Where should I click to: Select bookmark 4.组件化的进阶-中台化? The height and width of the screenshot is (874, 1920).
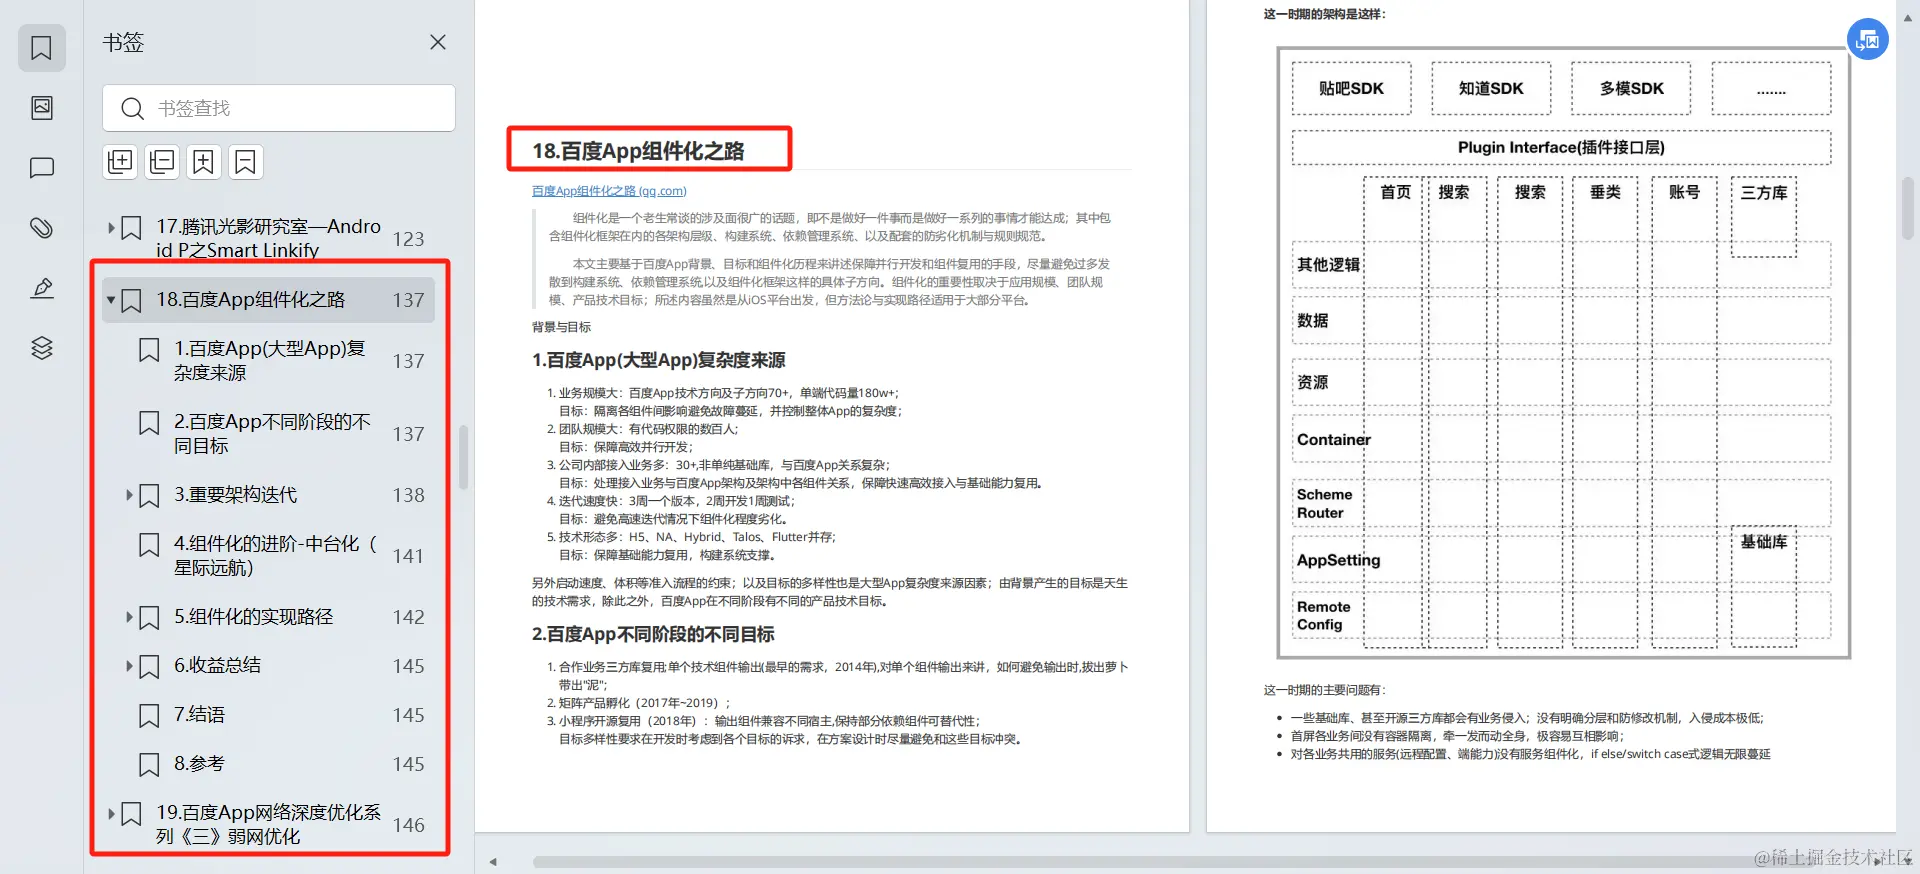point(276,556)
